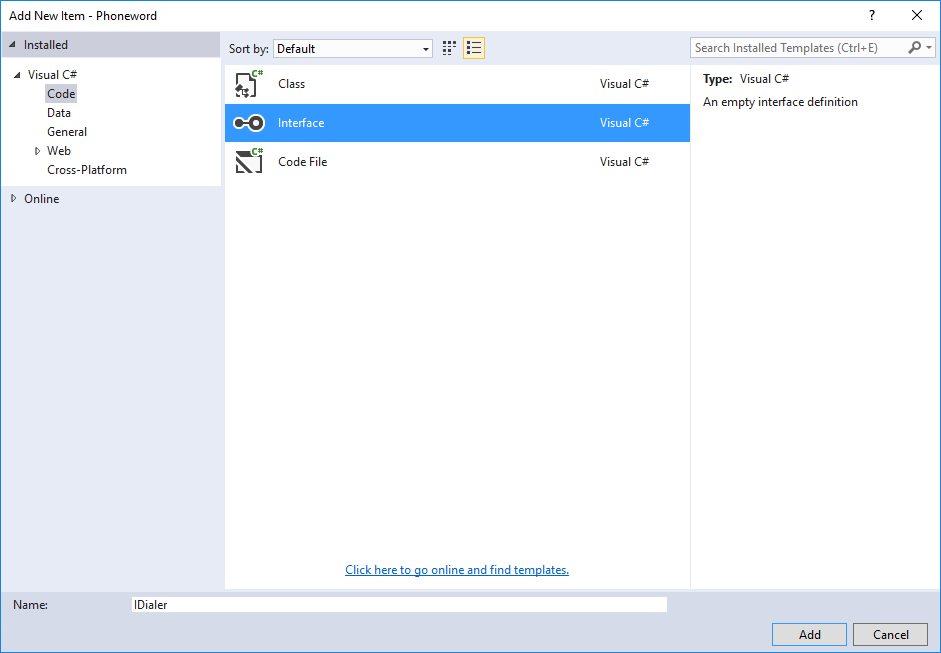Expand the Web tree node
Viewport: 941px width, 653px height.
pos(37,151)
